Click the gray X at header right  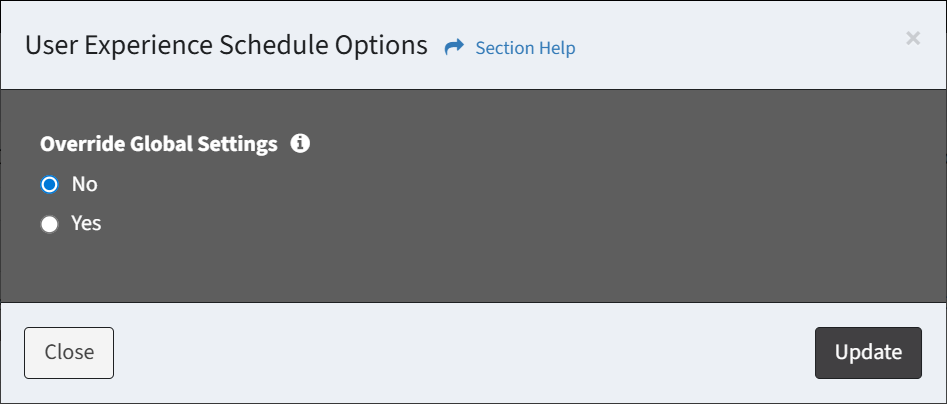912,38
